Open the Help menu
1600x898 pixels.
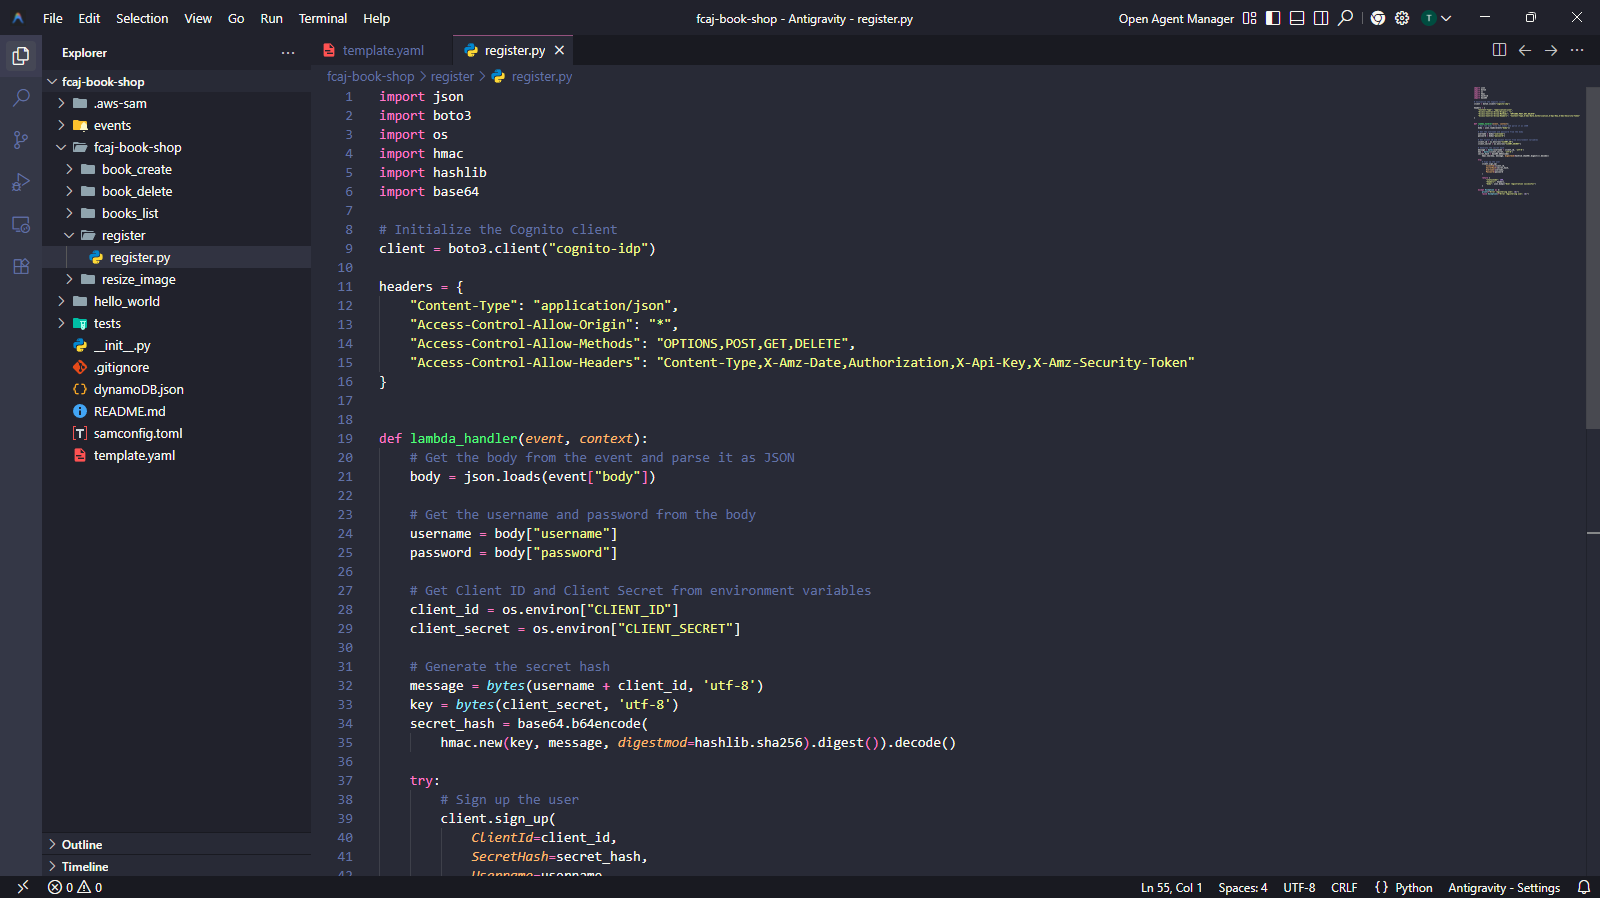tap(376, 18)
